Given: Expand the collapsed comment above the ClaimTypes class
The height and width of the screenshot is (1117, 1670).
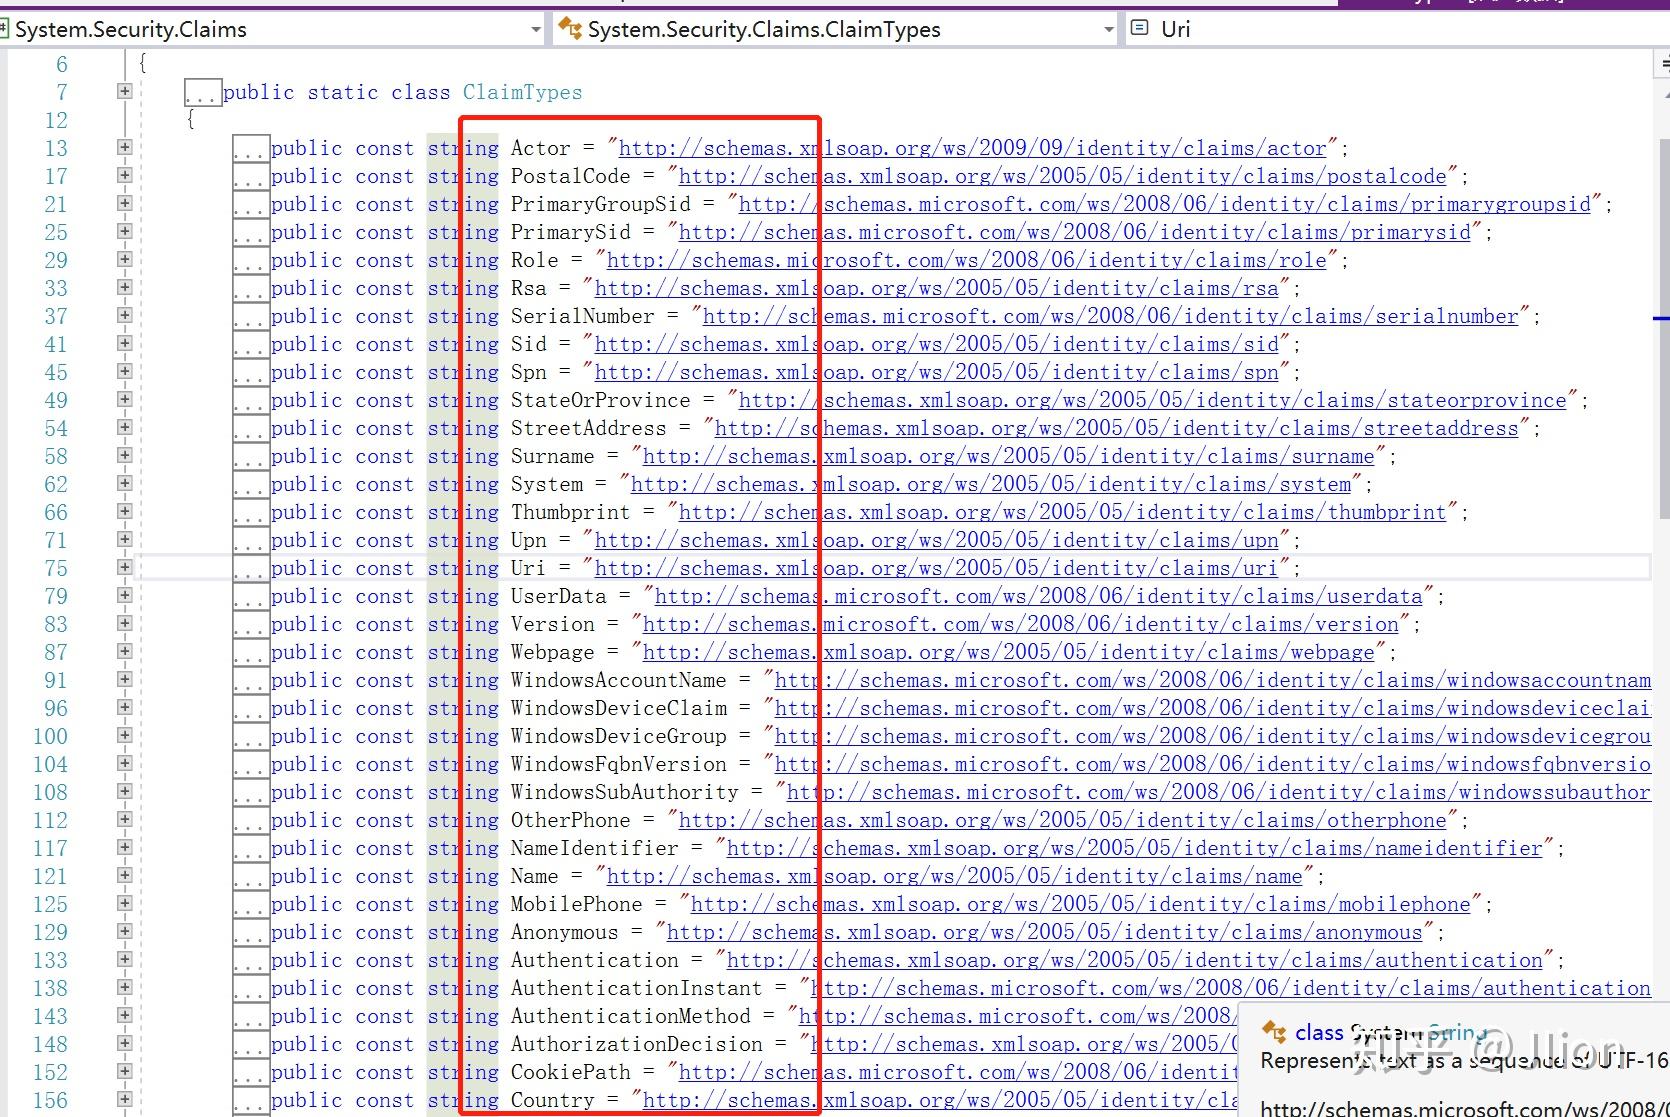Looking at the screenshot, I should pyautogui.click(x=202, y=92).
